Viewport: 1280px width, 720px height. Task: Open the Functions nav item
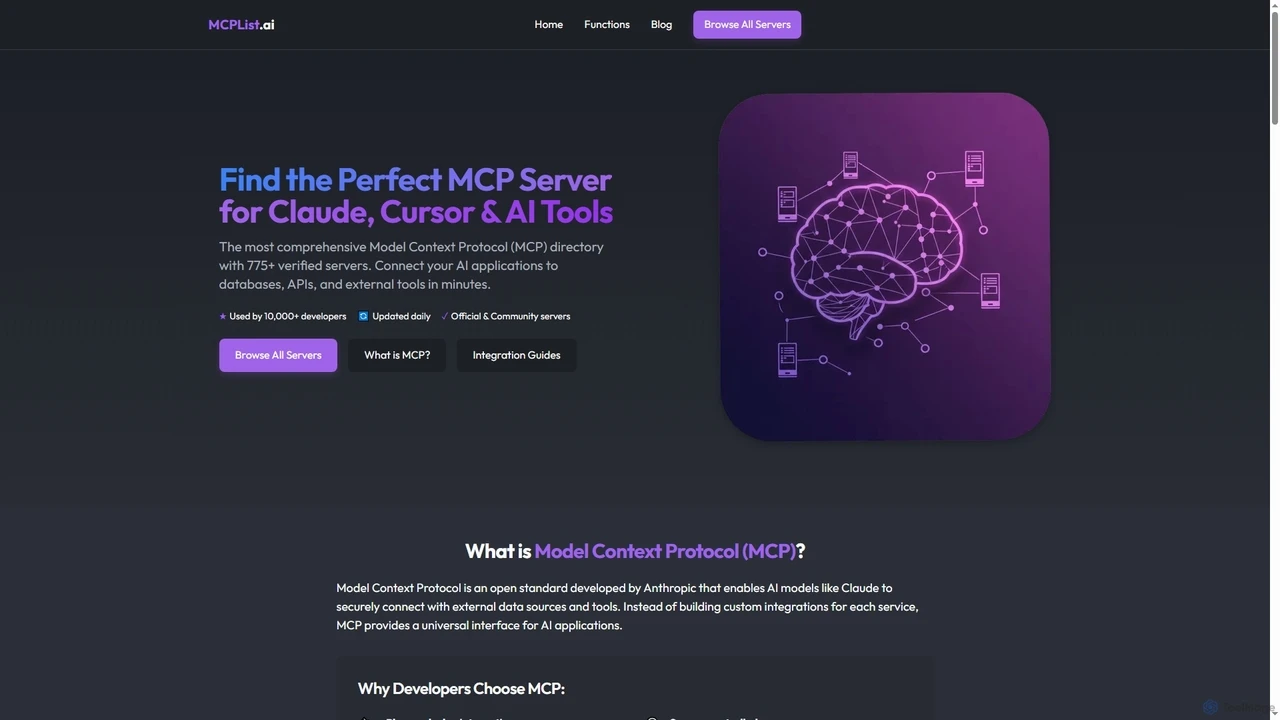(607, 24)
